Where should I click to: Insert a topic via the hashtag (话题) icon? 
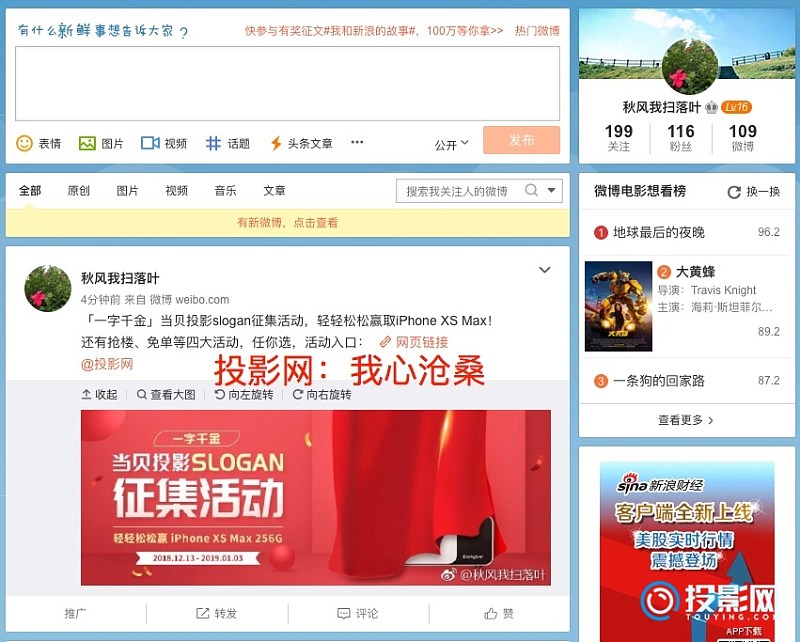point(213,143)
